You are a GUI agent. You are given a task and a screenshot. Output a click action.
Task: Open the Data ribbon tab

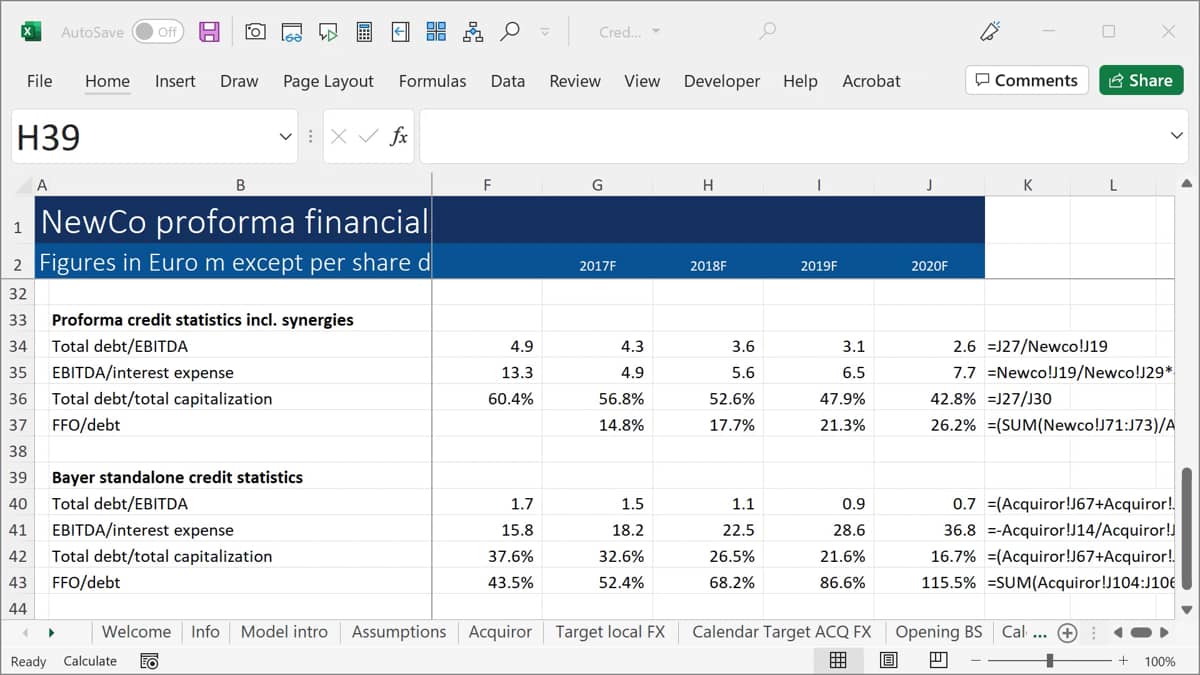[508, 81]
